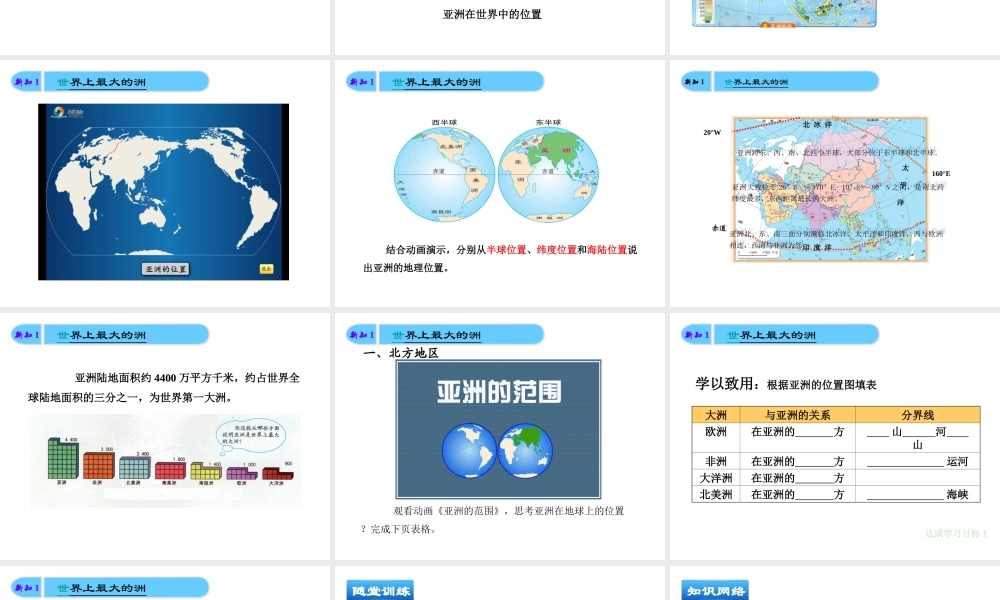Click the left globe in 亚洲的范围 animation
This screenshot has height=600, width=1000.
click(468, 451)
